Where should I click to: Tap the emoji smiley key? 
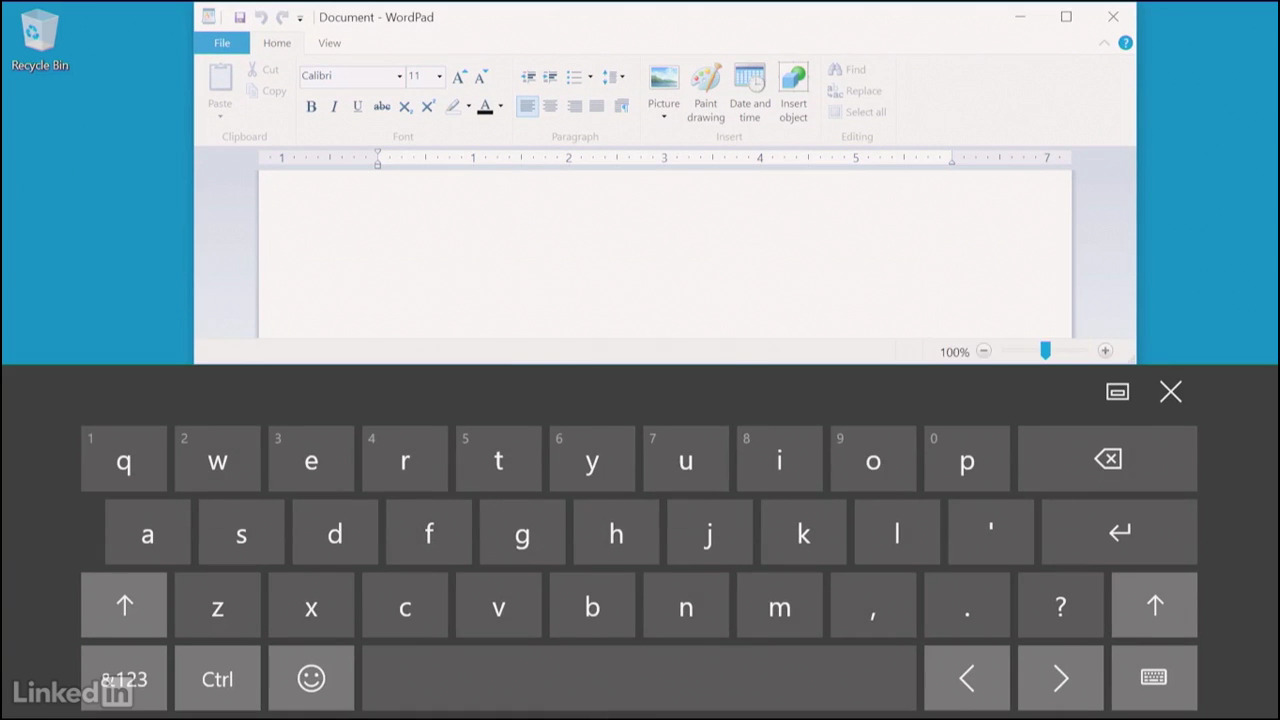click(x=311, y=678)
